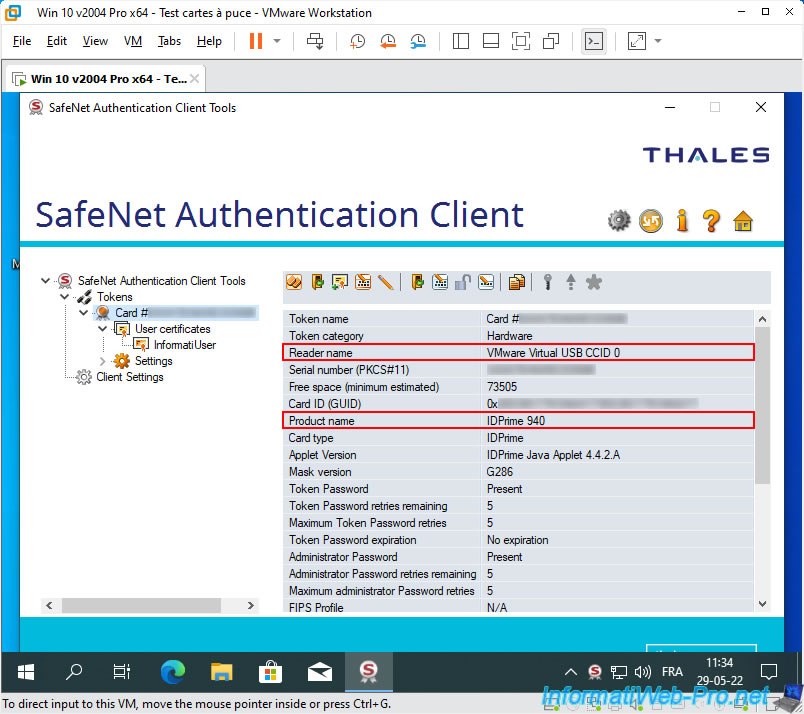Click the Log On to Token door icon beside Initialize Token
The height and width of the screenshot is (714, 804).
tap(317, 282)
